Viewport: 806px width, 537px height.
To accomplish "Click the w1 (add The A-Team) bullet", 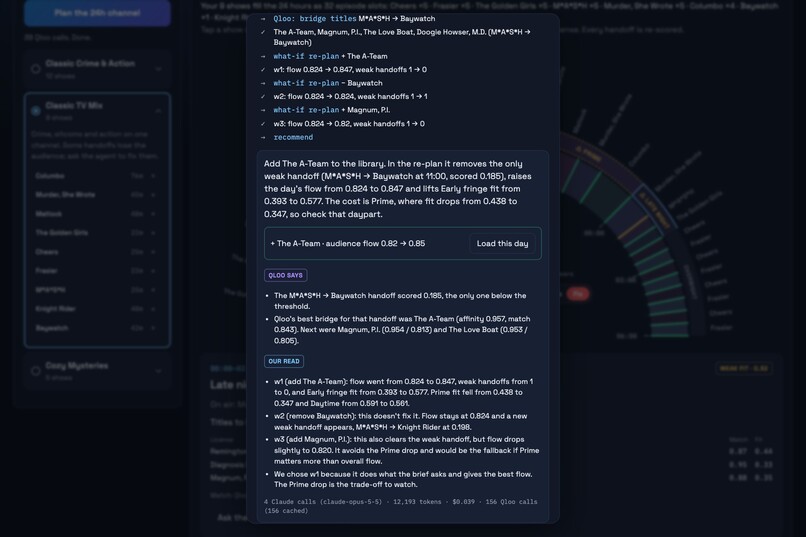I will pyautogui.click(x=404, y=392).
